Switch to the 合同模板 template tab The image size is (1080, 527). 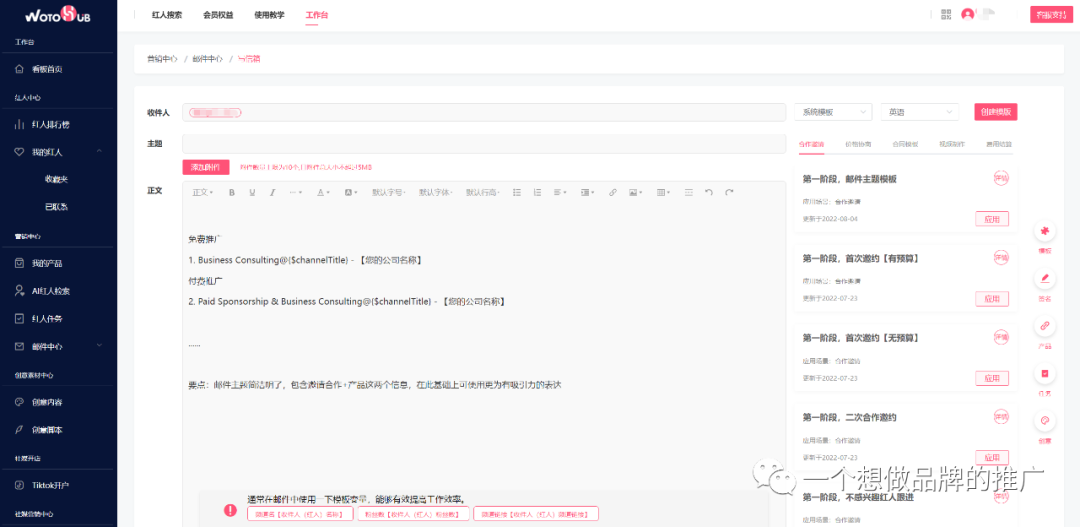(x=905, y=145)
